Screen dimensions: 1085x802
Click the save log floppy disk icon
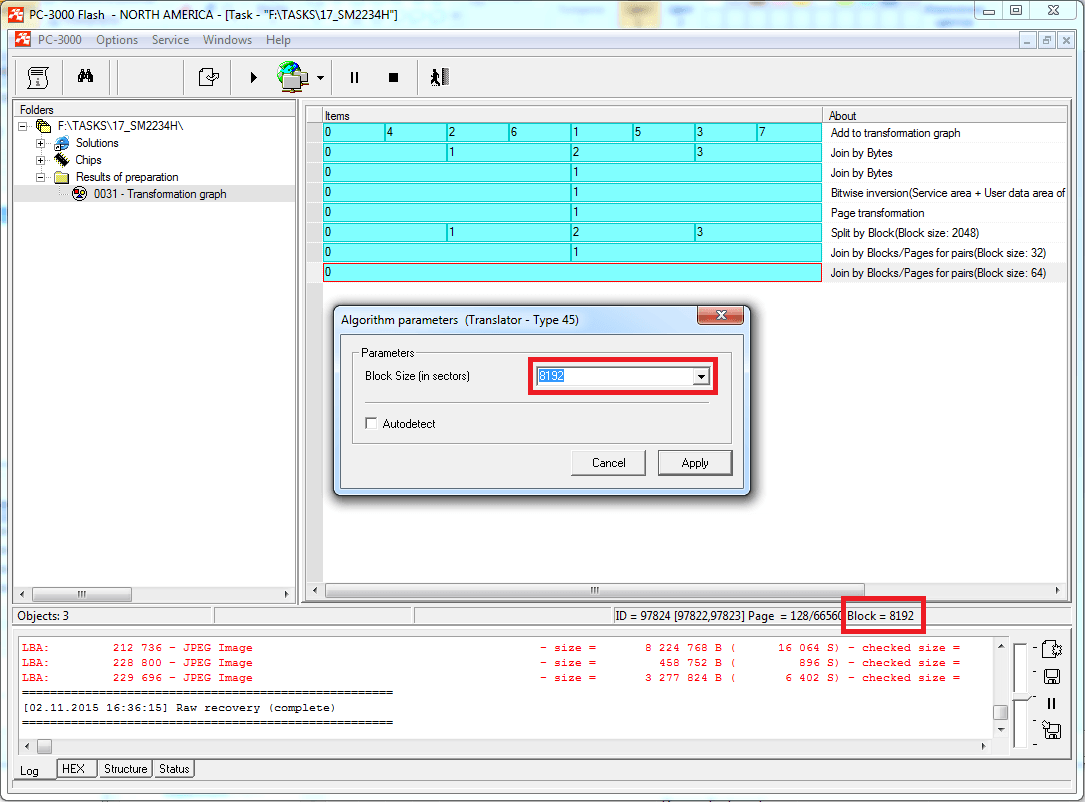pos(1052,676)
